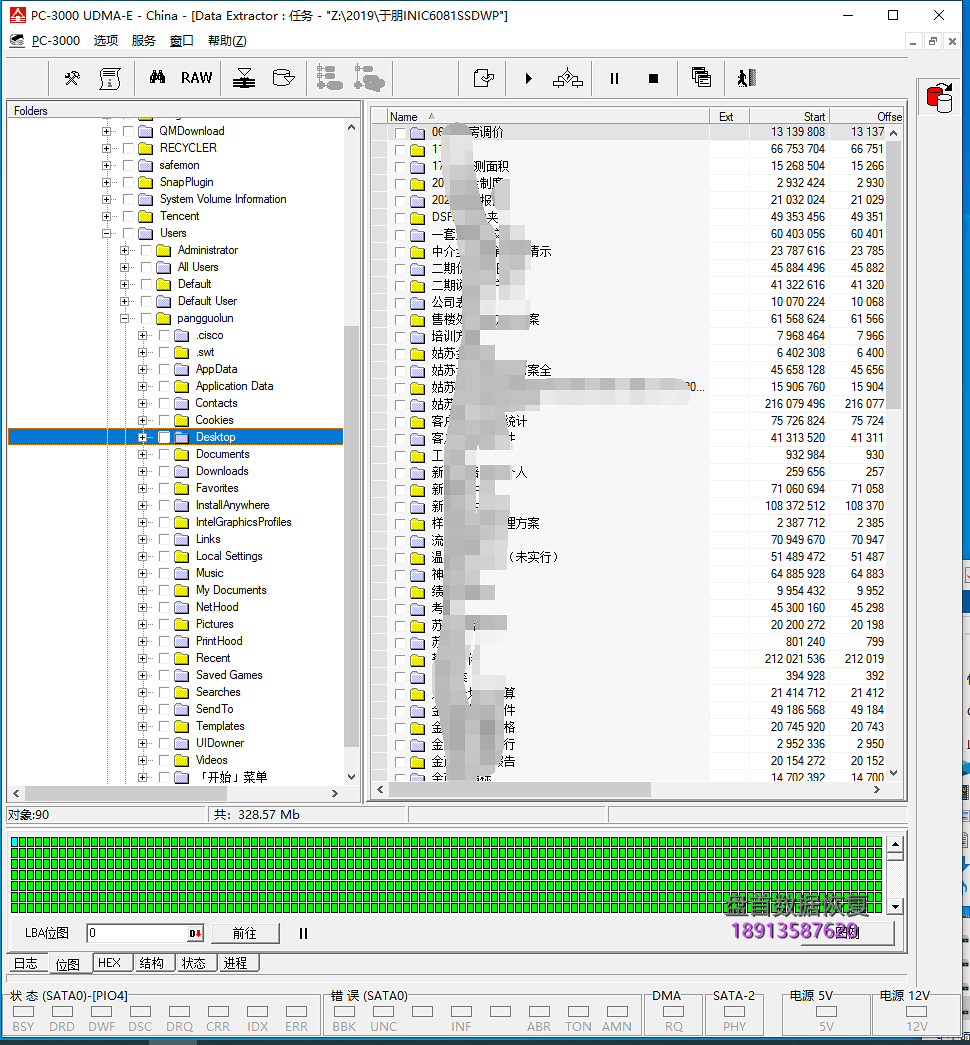Click the exit running man icon

(x=747, y=78)
